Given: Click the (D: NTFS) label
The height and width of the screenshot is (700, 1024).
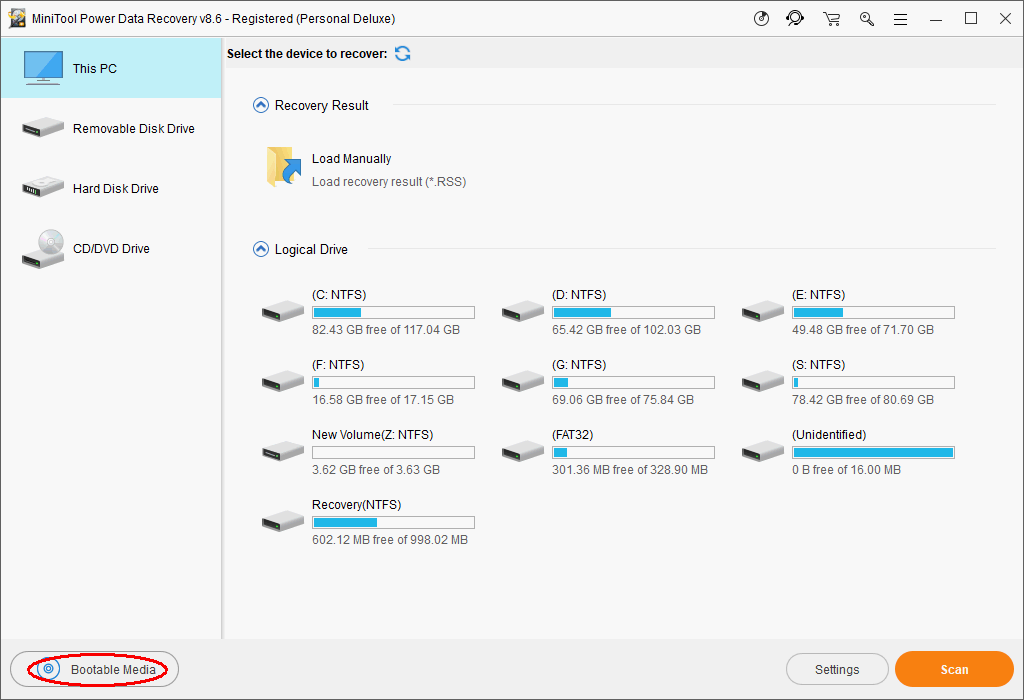Looking at the screenshot, I should (x=579, y=294).
